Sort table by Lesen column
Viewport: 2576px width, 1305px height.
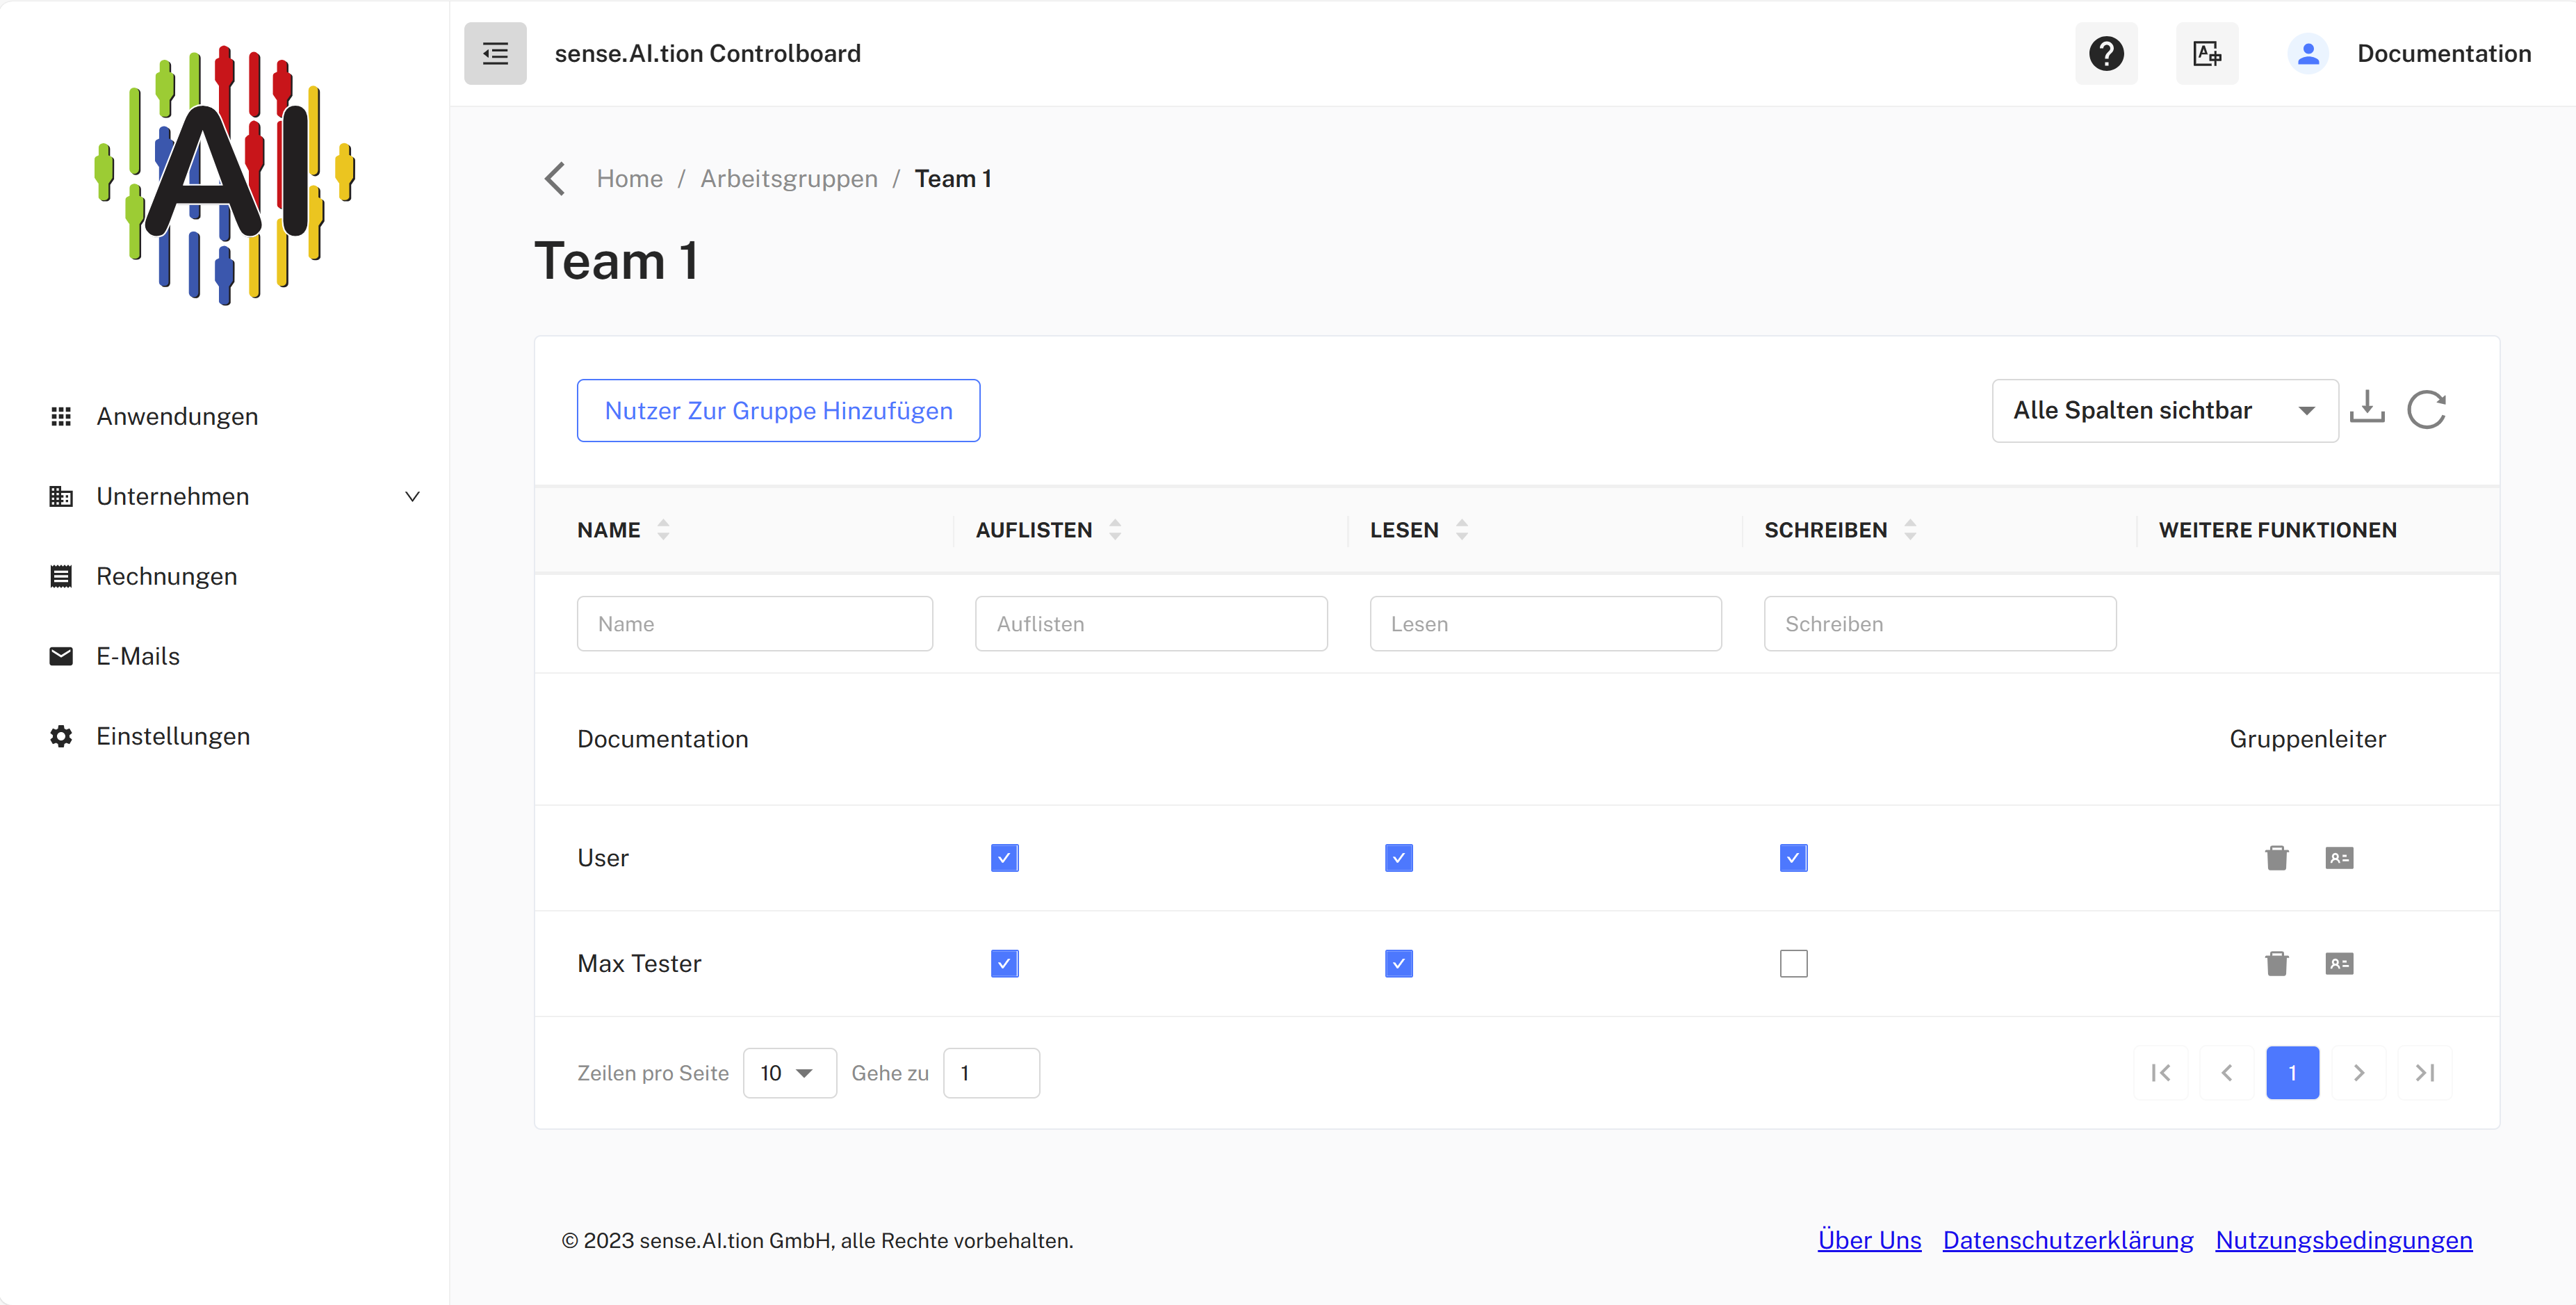pyautogui.click(x=1462, y=530)
